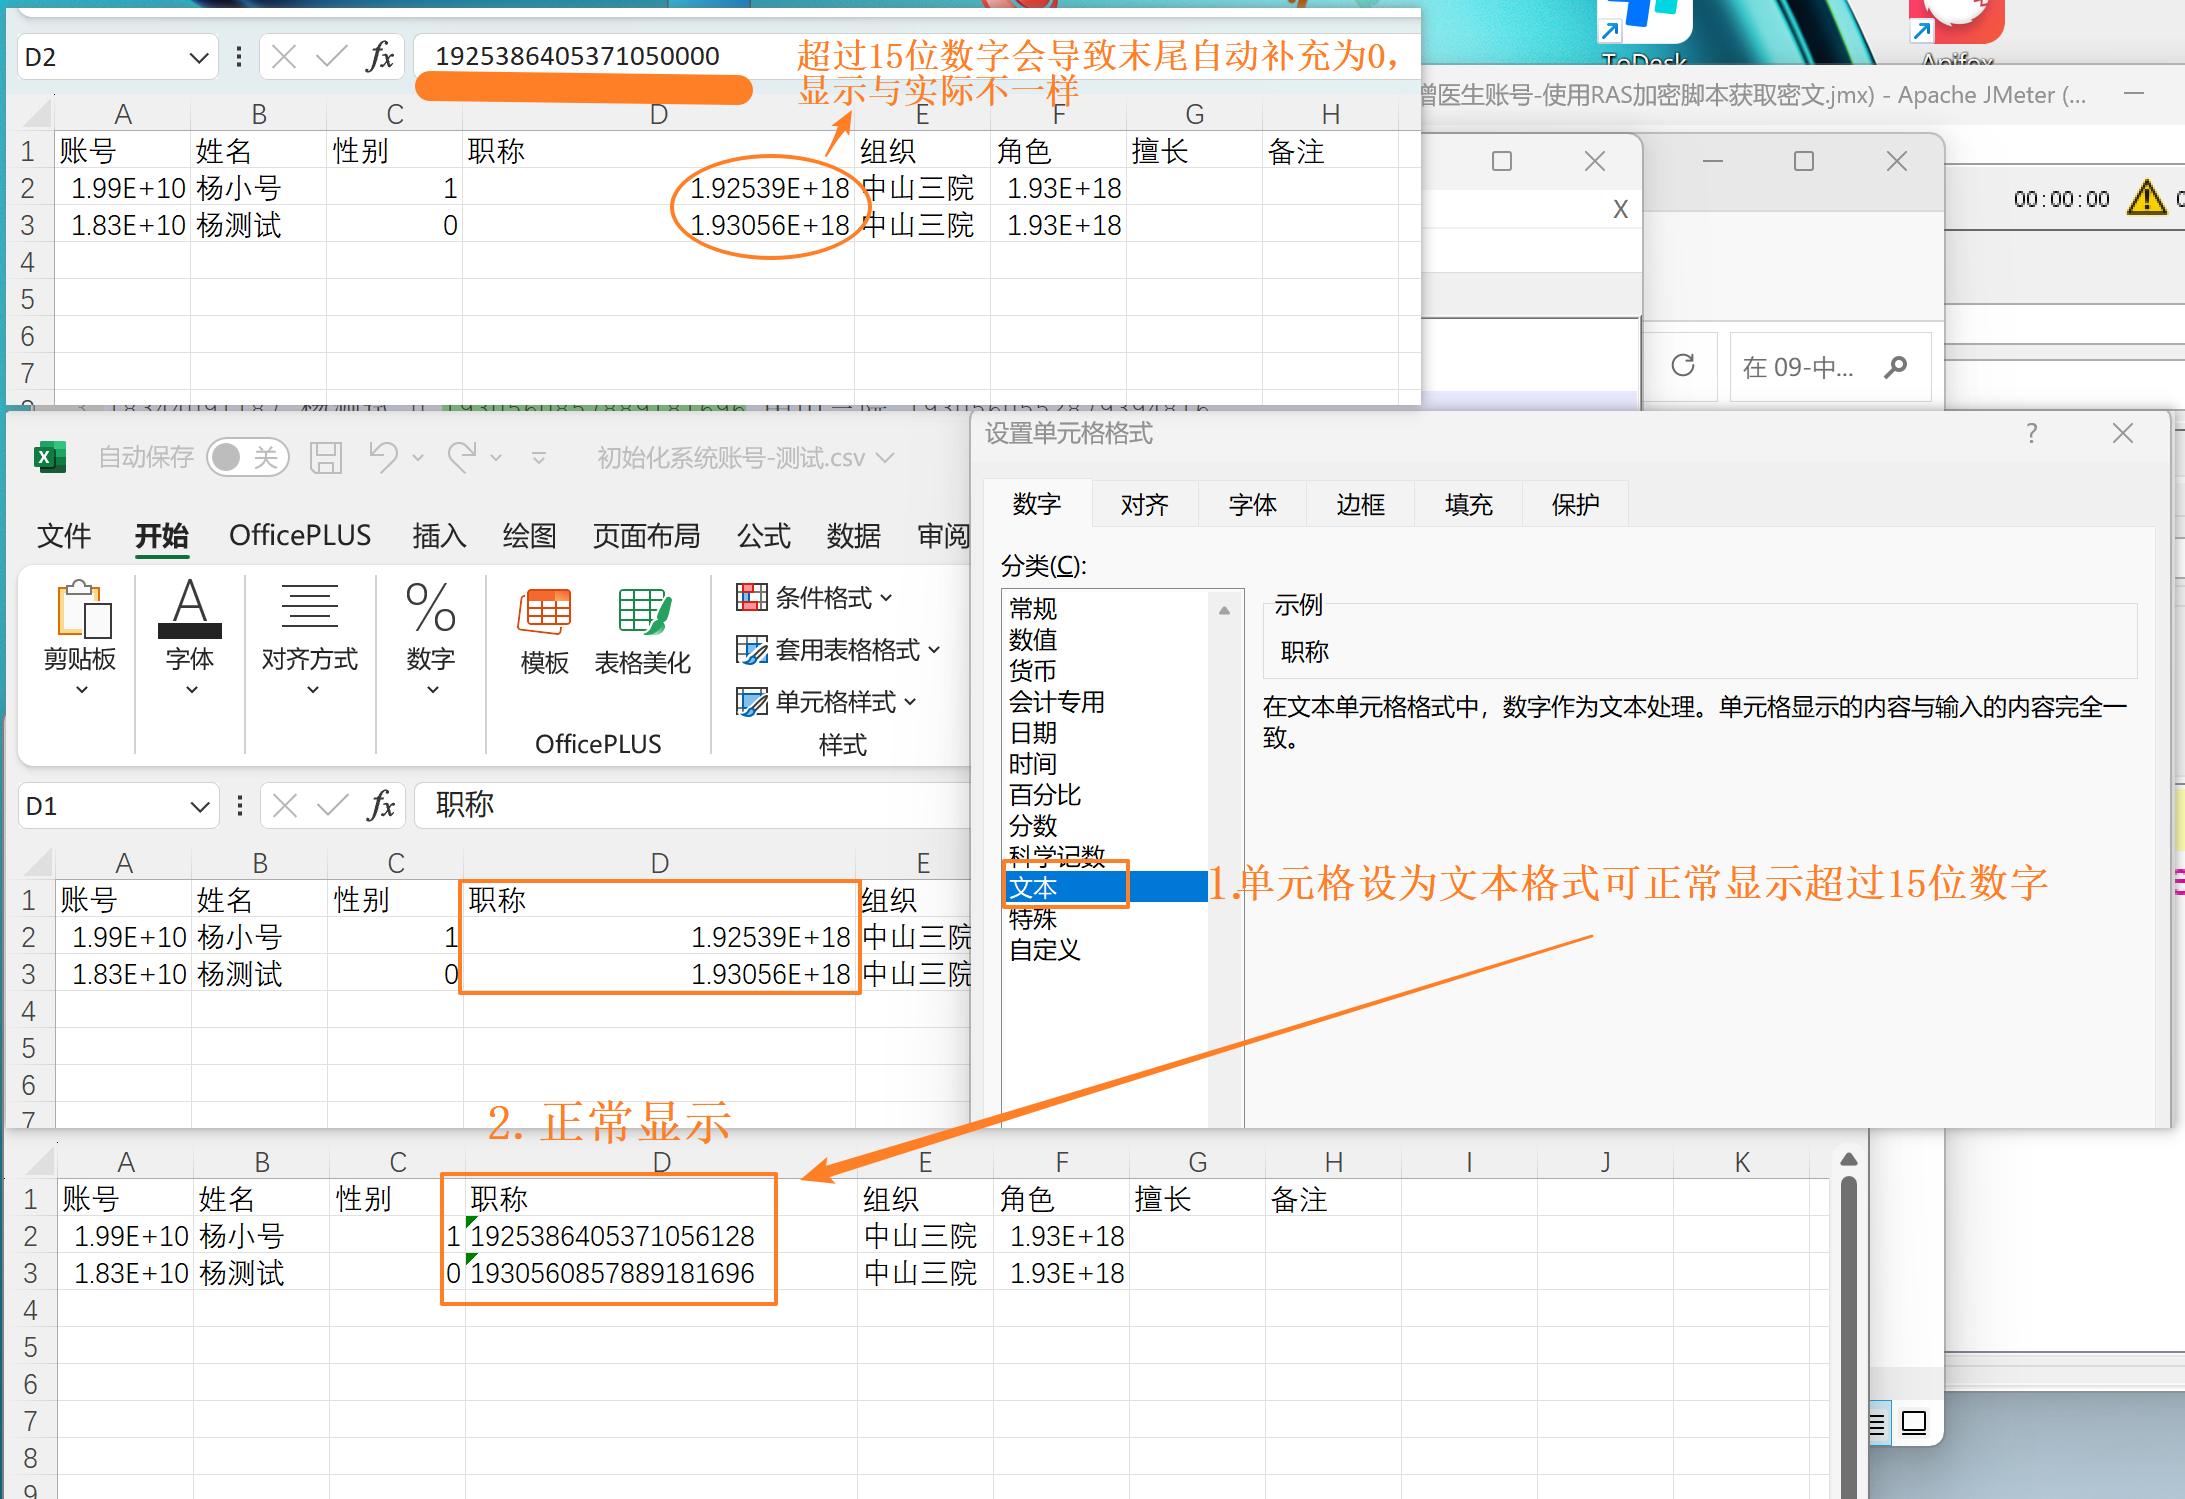This screenshot has height=1499, width=2185.
Task: Click the Undo arrow icon
Action: (x=383, y=457)
